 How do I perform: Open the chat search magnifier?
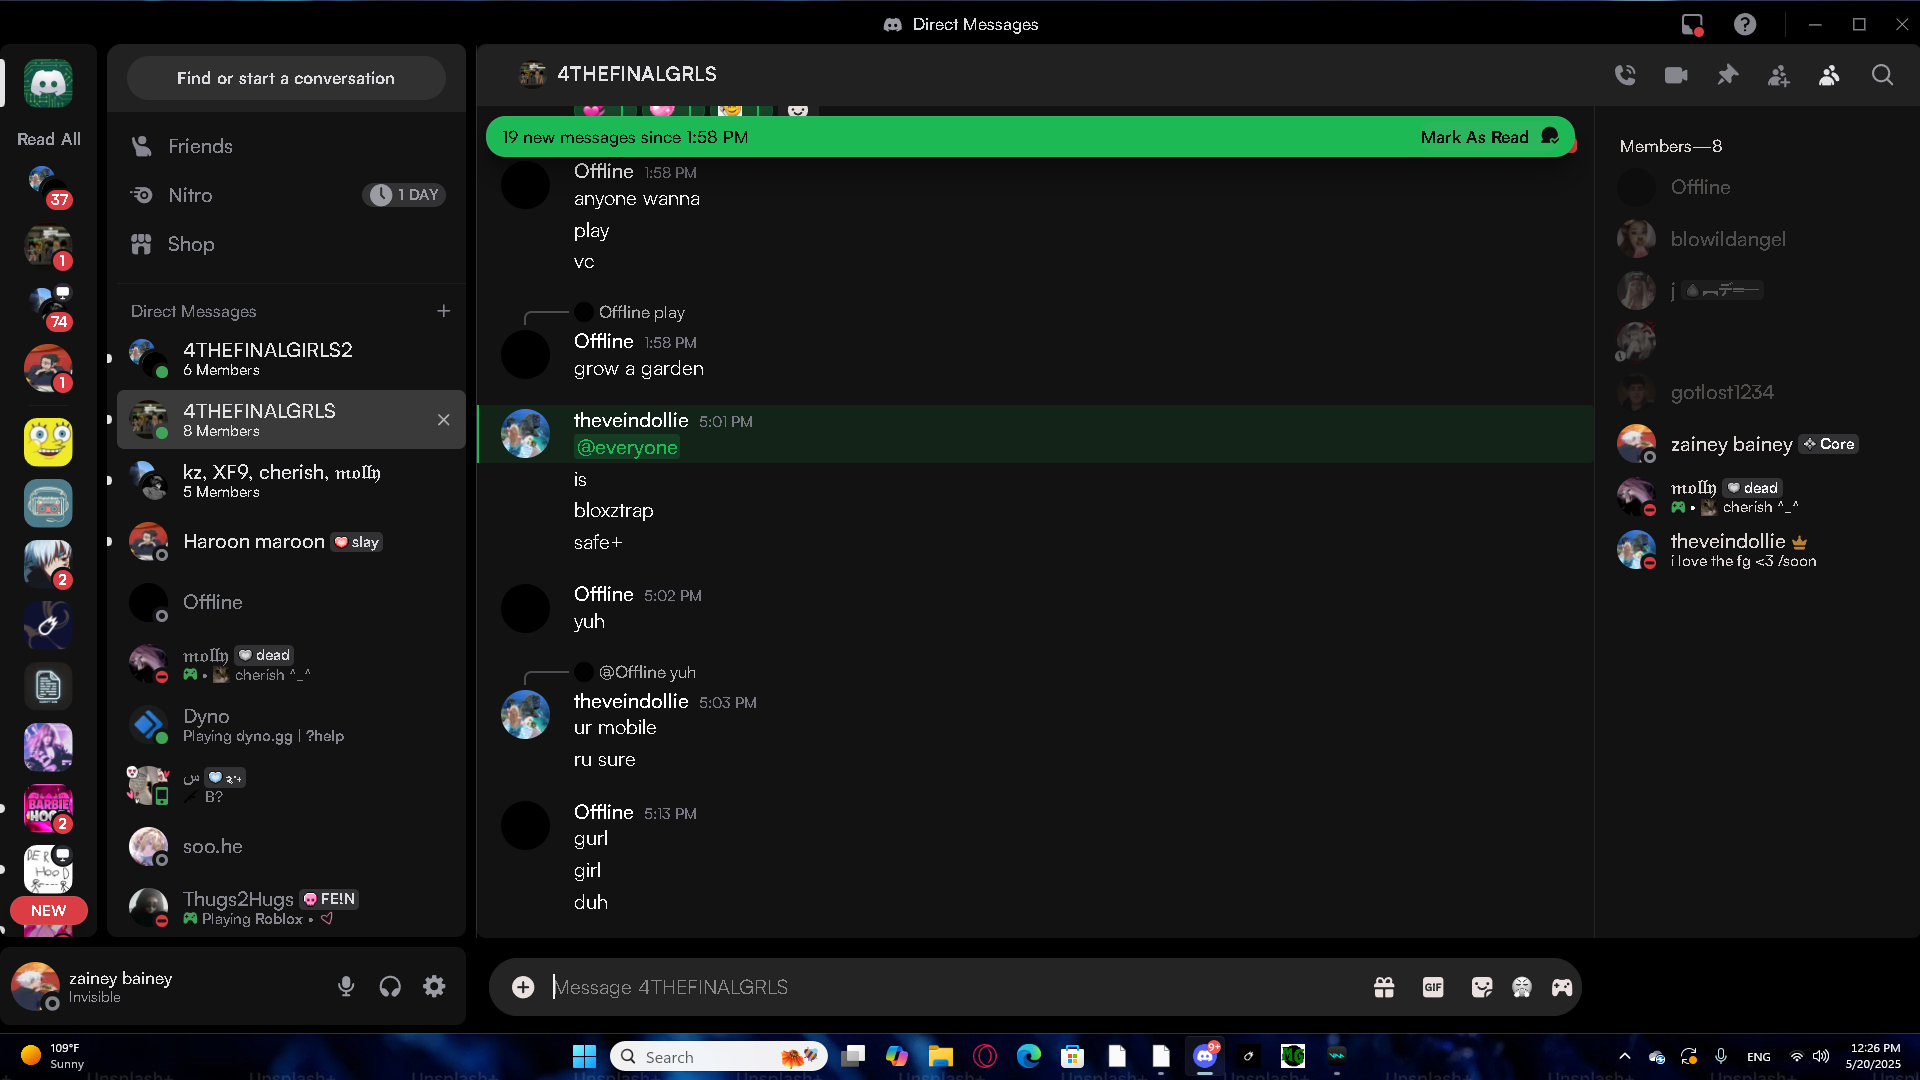[x=1882, y=75]
